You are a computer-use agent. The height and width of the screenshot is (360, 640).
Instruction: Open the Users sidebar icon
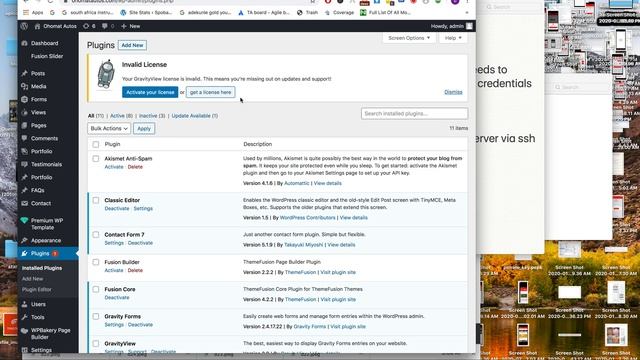point(24,304)
